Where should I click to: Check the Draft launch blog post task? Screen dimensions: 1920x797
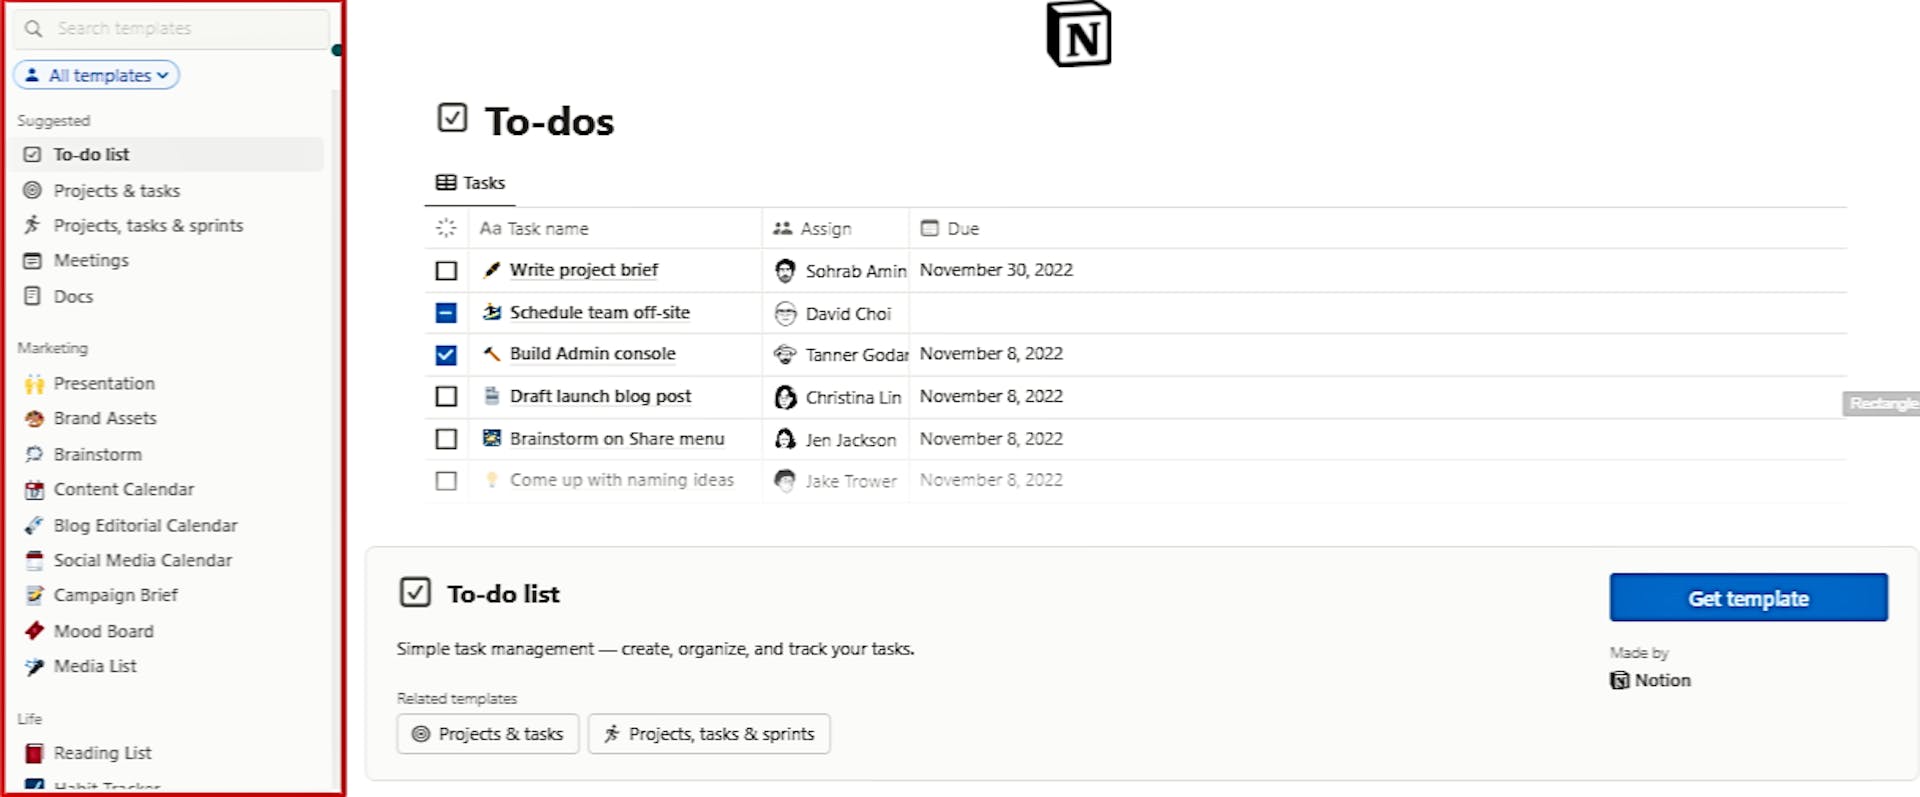coord(446,396)
